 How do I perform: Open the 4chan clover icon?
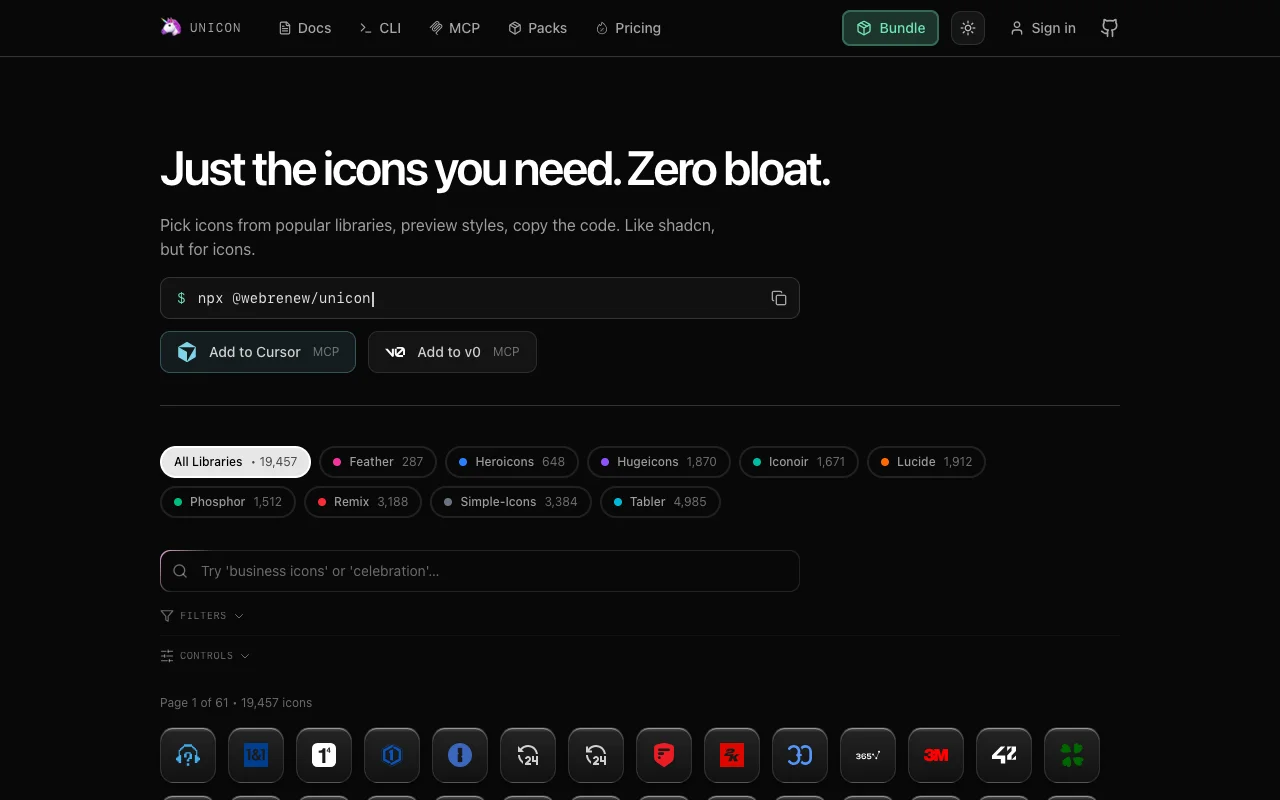tap(1072, 755)
